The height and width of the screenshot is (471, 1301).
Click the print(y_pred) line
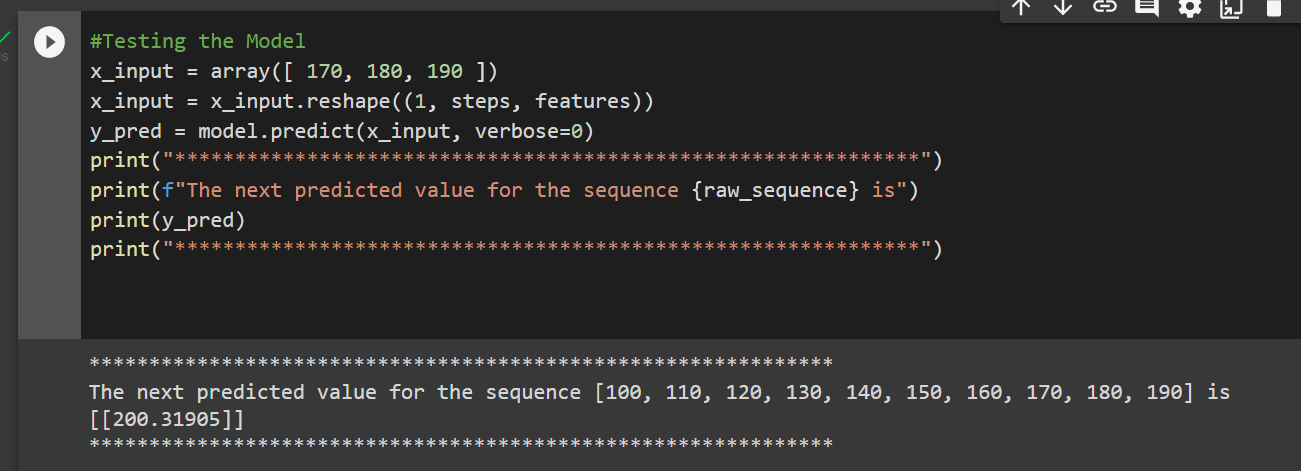(x=168, y=219)
